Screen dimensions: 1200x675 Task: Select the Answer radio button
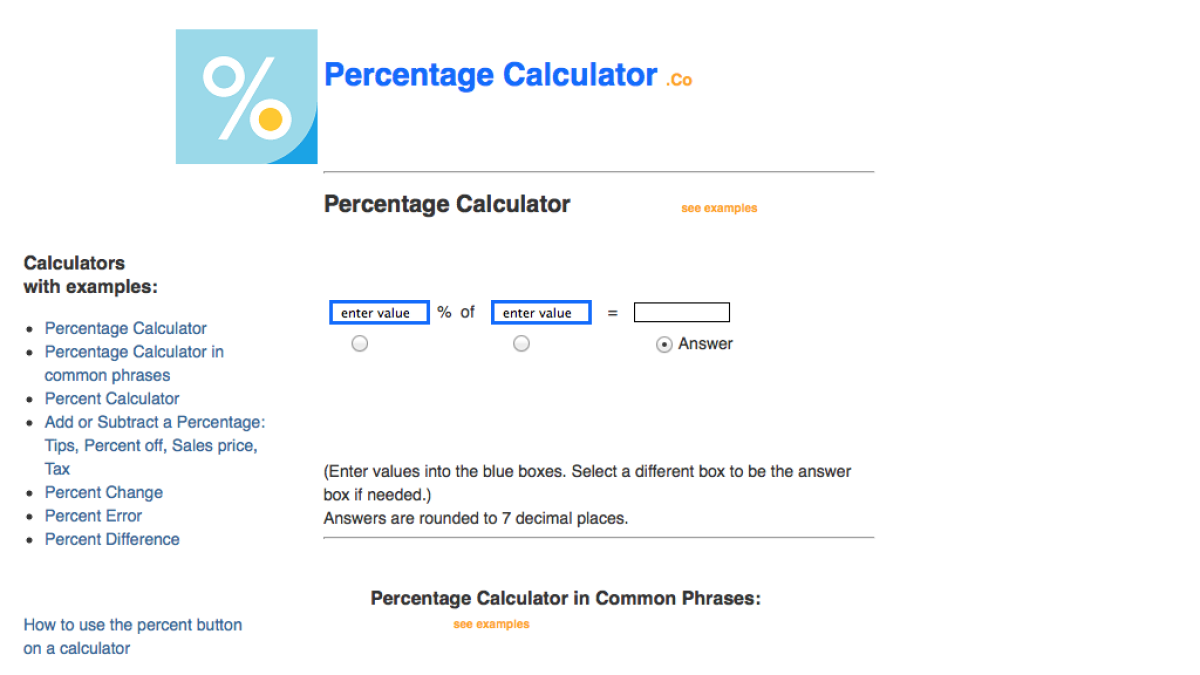pos(664,344)
